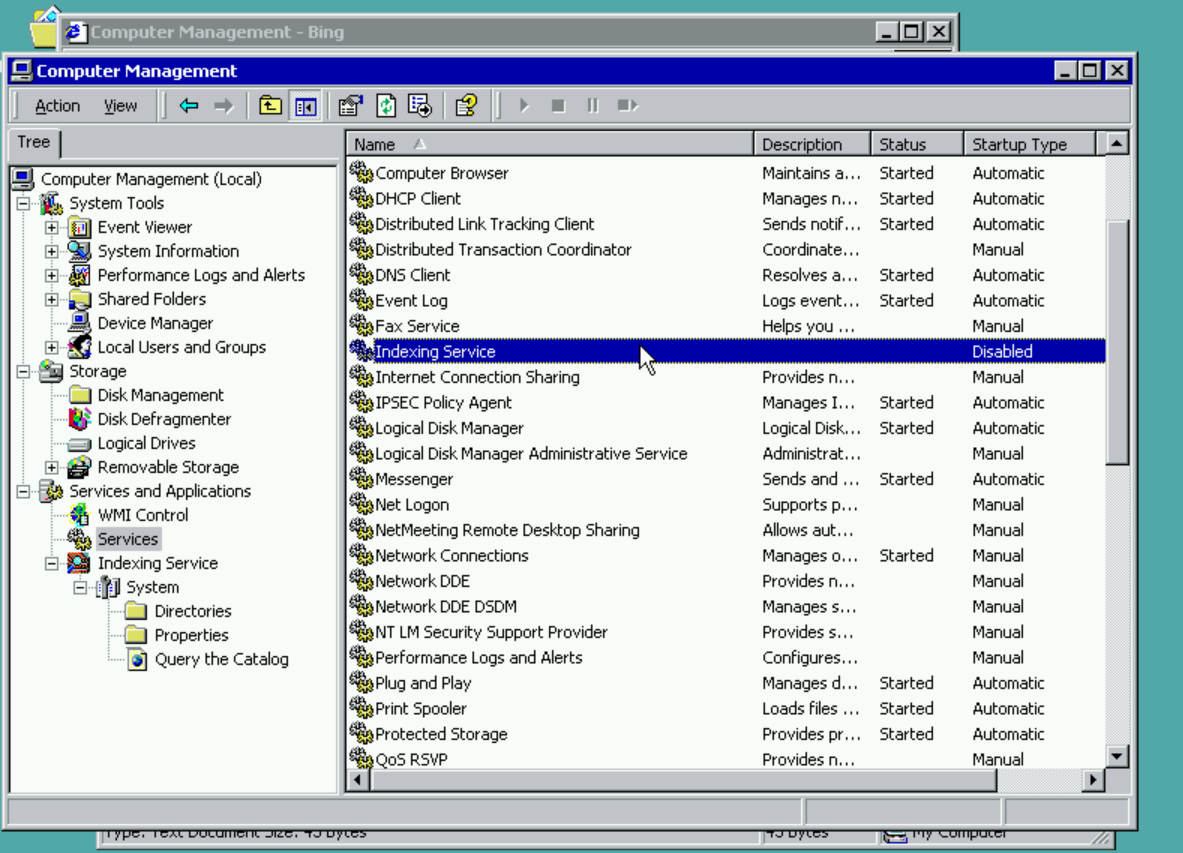Select the Print Spooler service row

tap(420, 709)
